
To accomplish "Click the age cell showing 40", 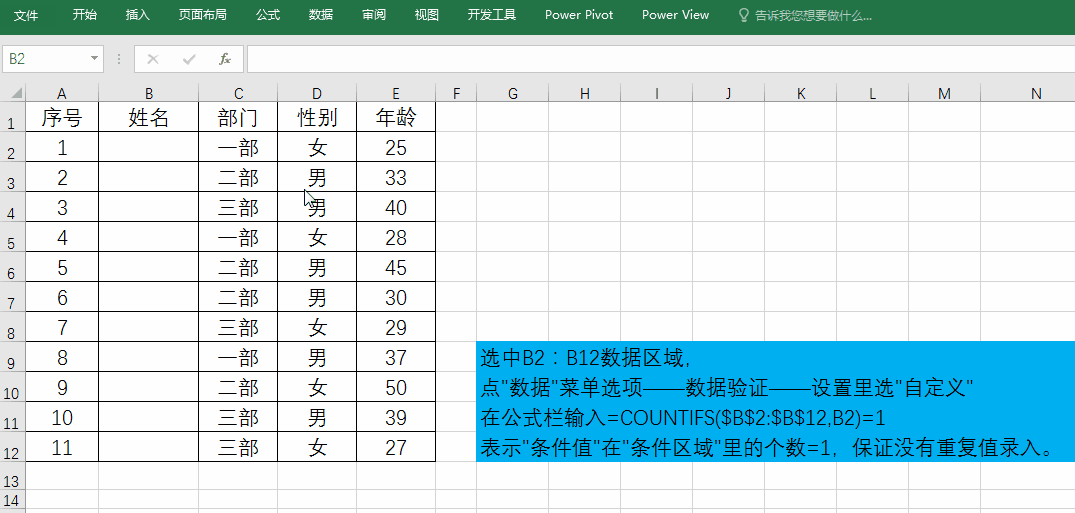I will 396,207.
